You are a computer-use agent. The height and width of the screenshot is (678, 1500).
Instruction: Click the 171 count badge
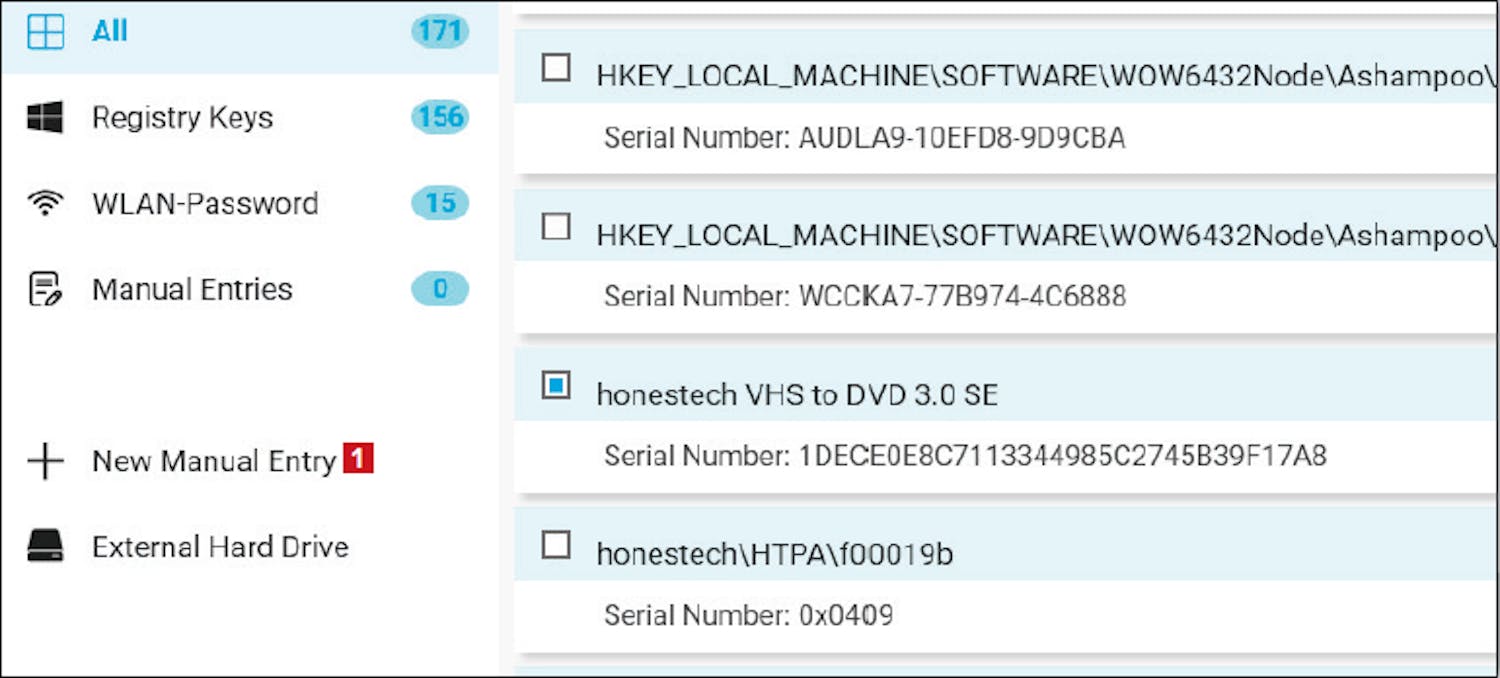439,32
